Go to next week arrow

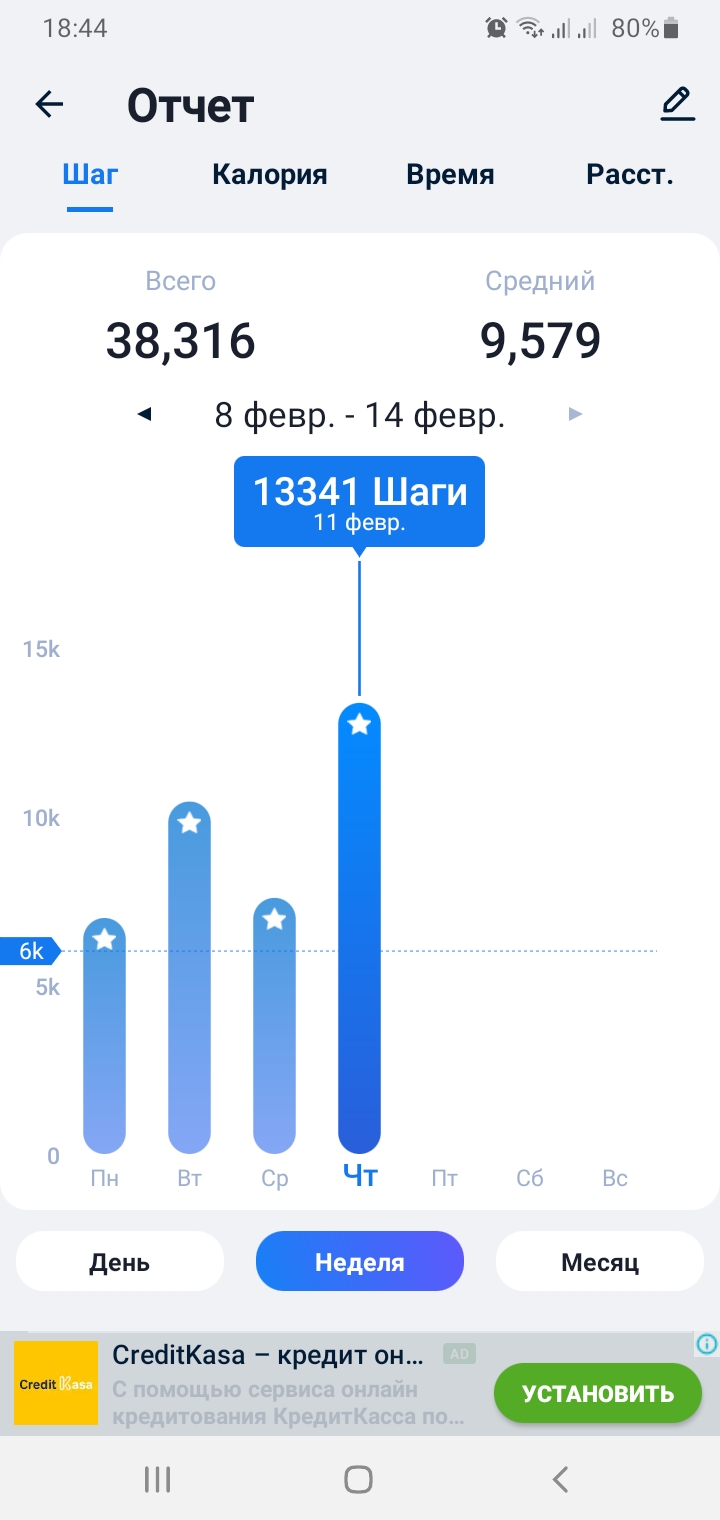(575, 414)
